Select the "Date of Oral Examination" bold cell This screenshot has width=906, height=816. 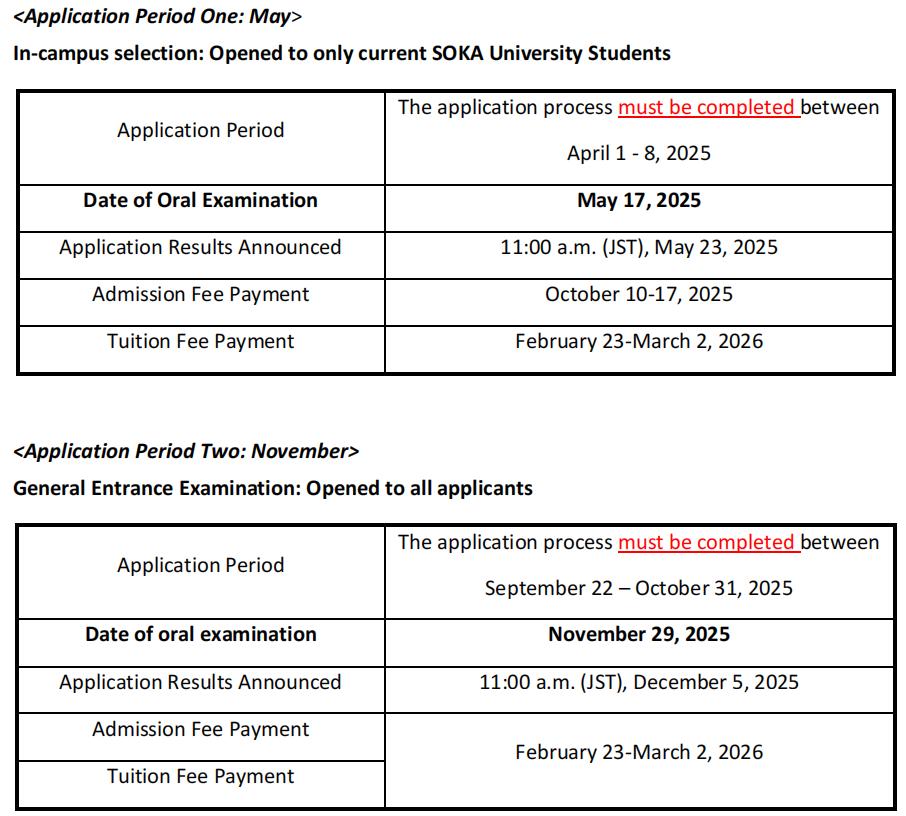point(200,200)
